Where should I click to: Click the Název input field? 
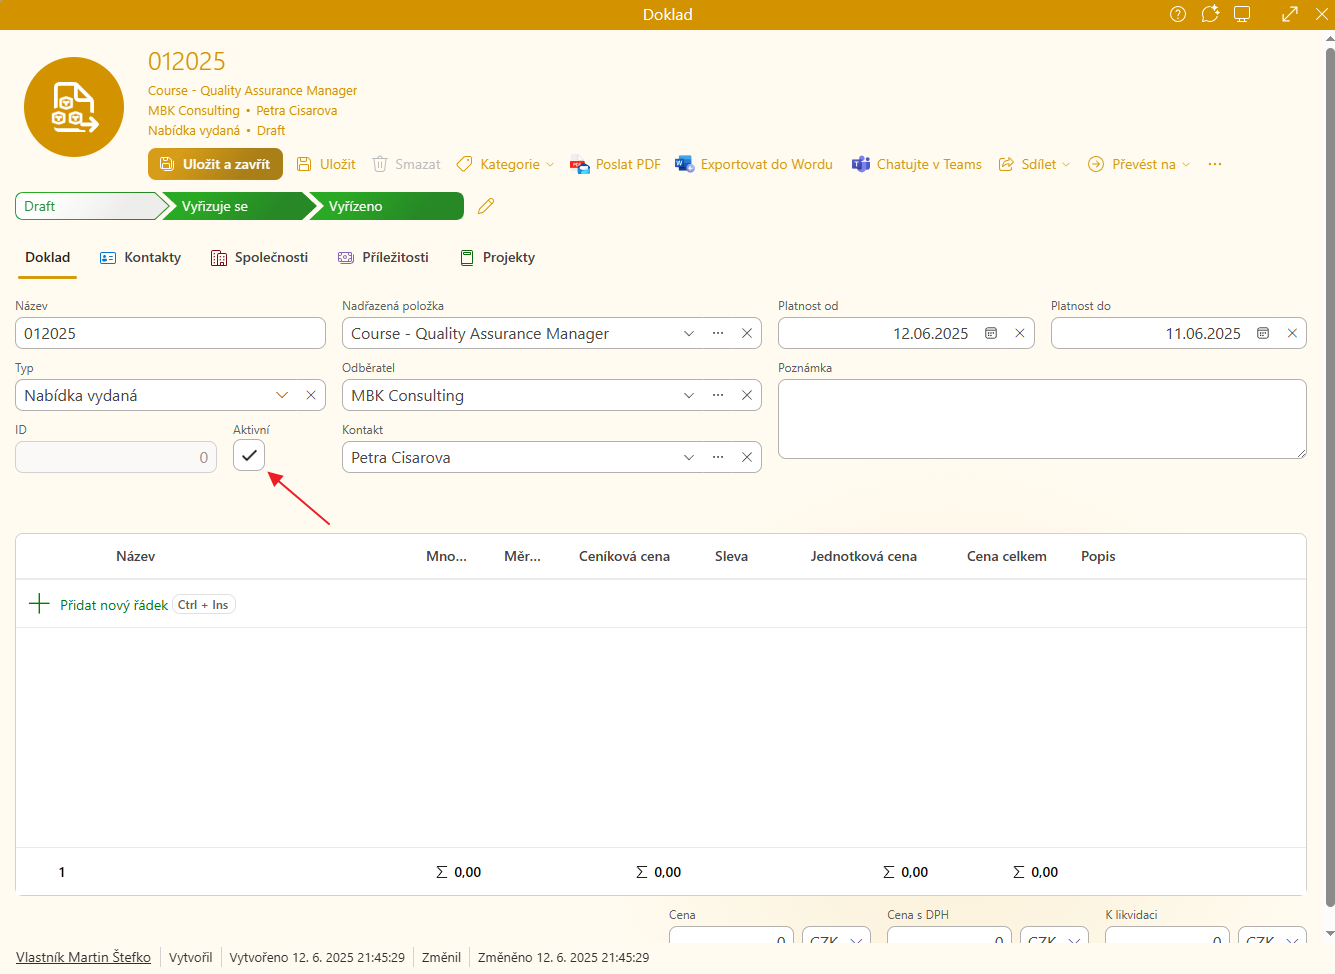coord(170,333)
